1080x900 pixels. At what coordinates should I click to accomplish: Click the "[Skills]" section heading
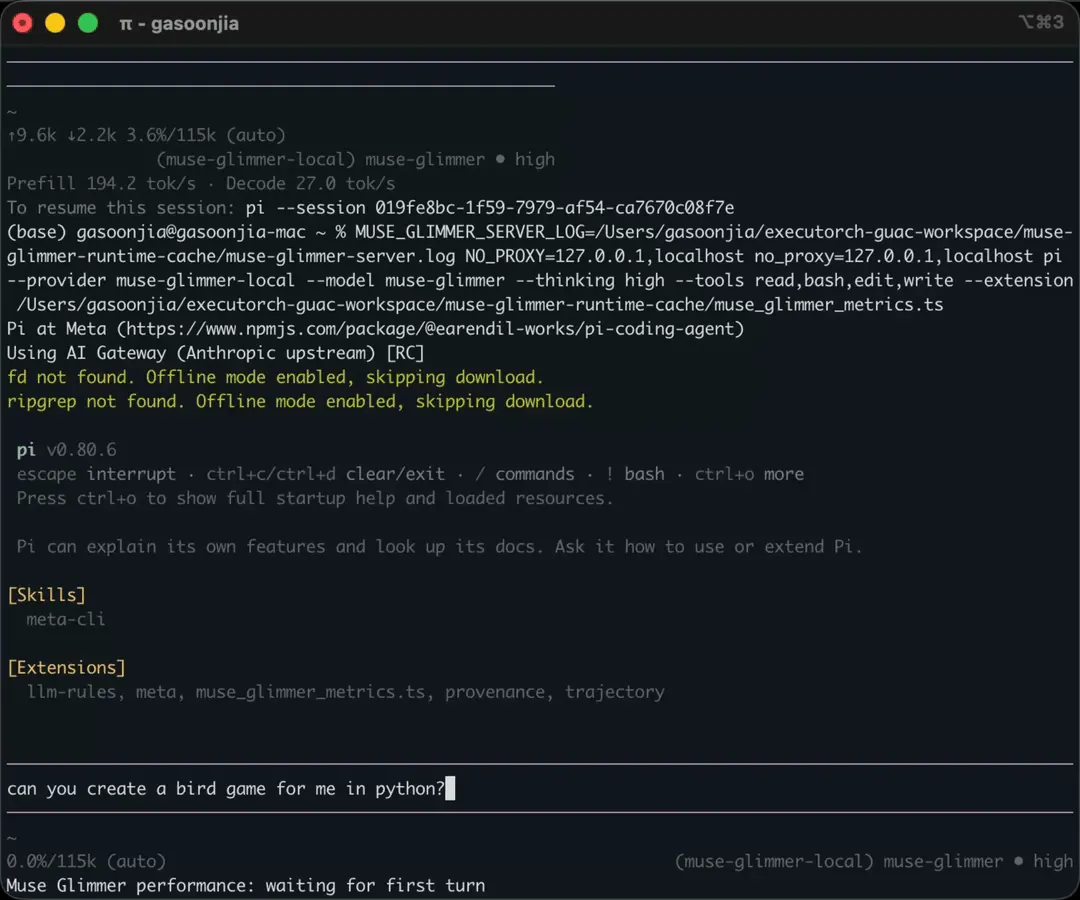(x=47, y=595)
